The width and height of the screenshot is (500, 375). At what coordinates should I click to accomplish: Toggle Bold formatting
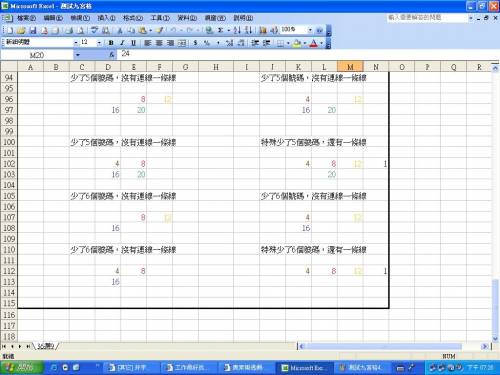[111, 43]
